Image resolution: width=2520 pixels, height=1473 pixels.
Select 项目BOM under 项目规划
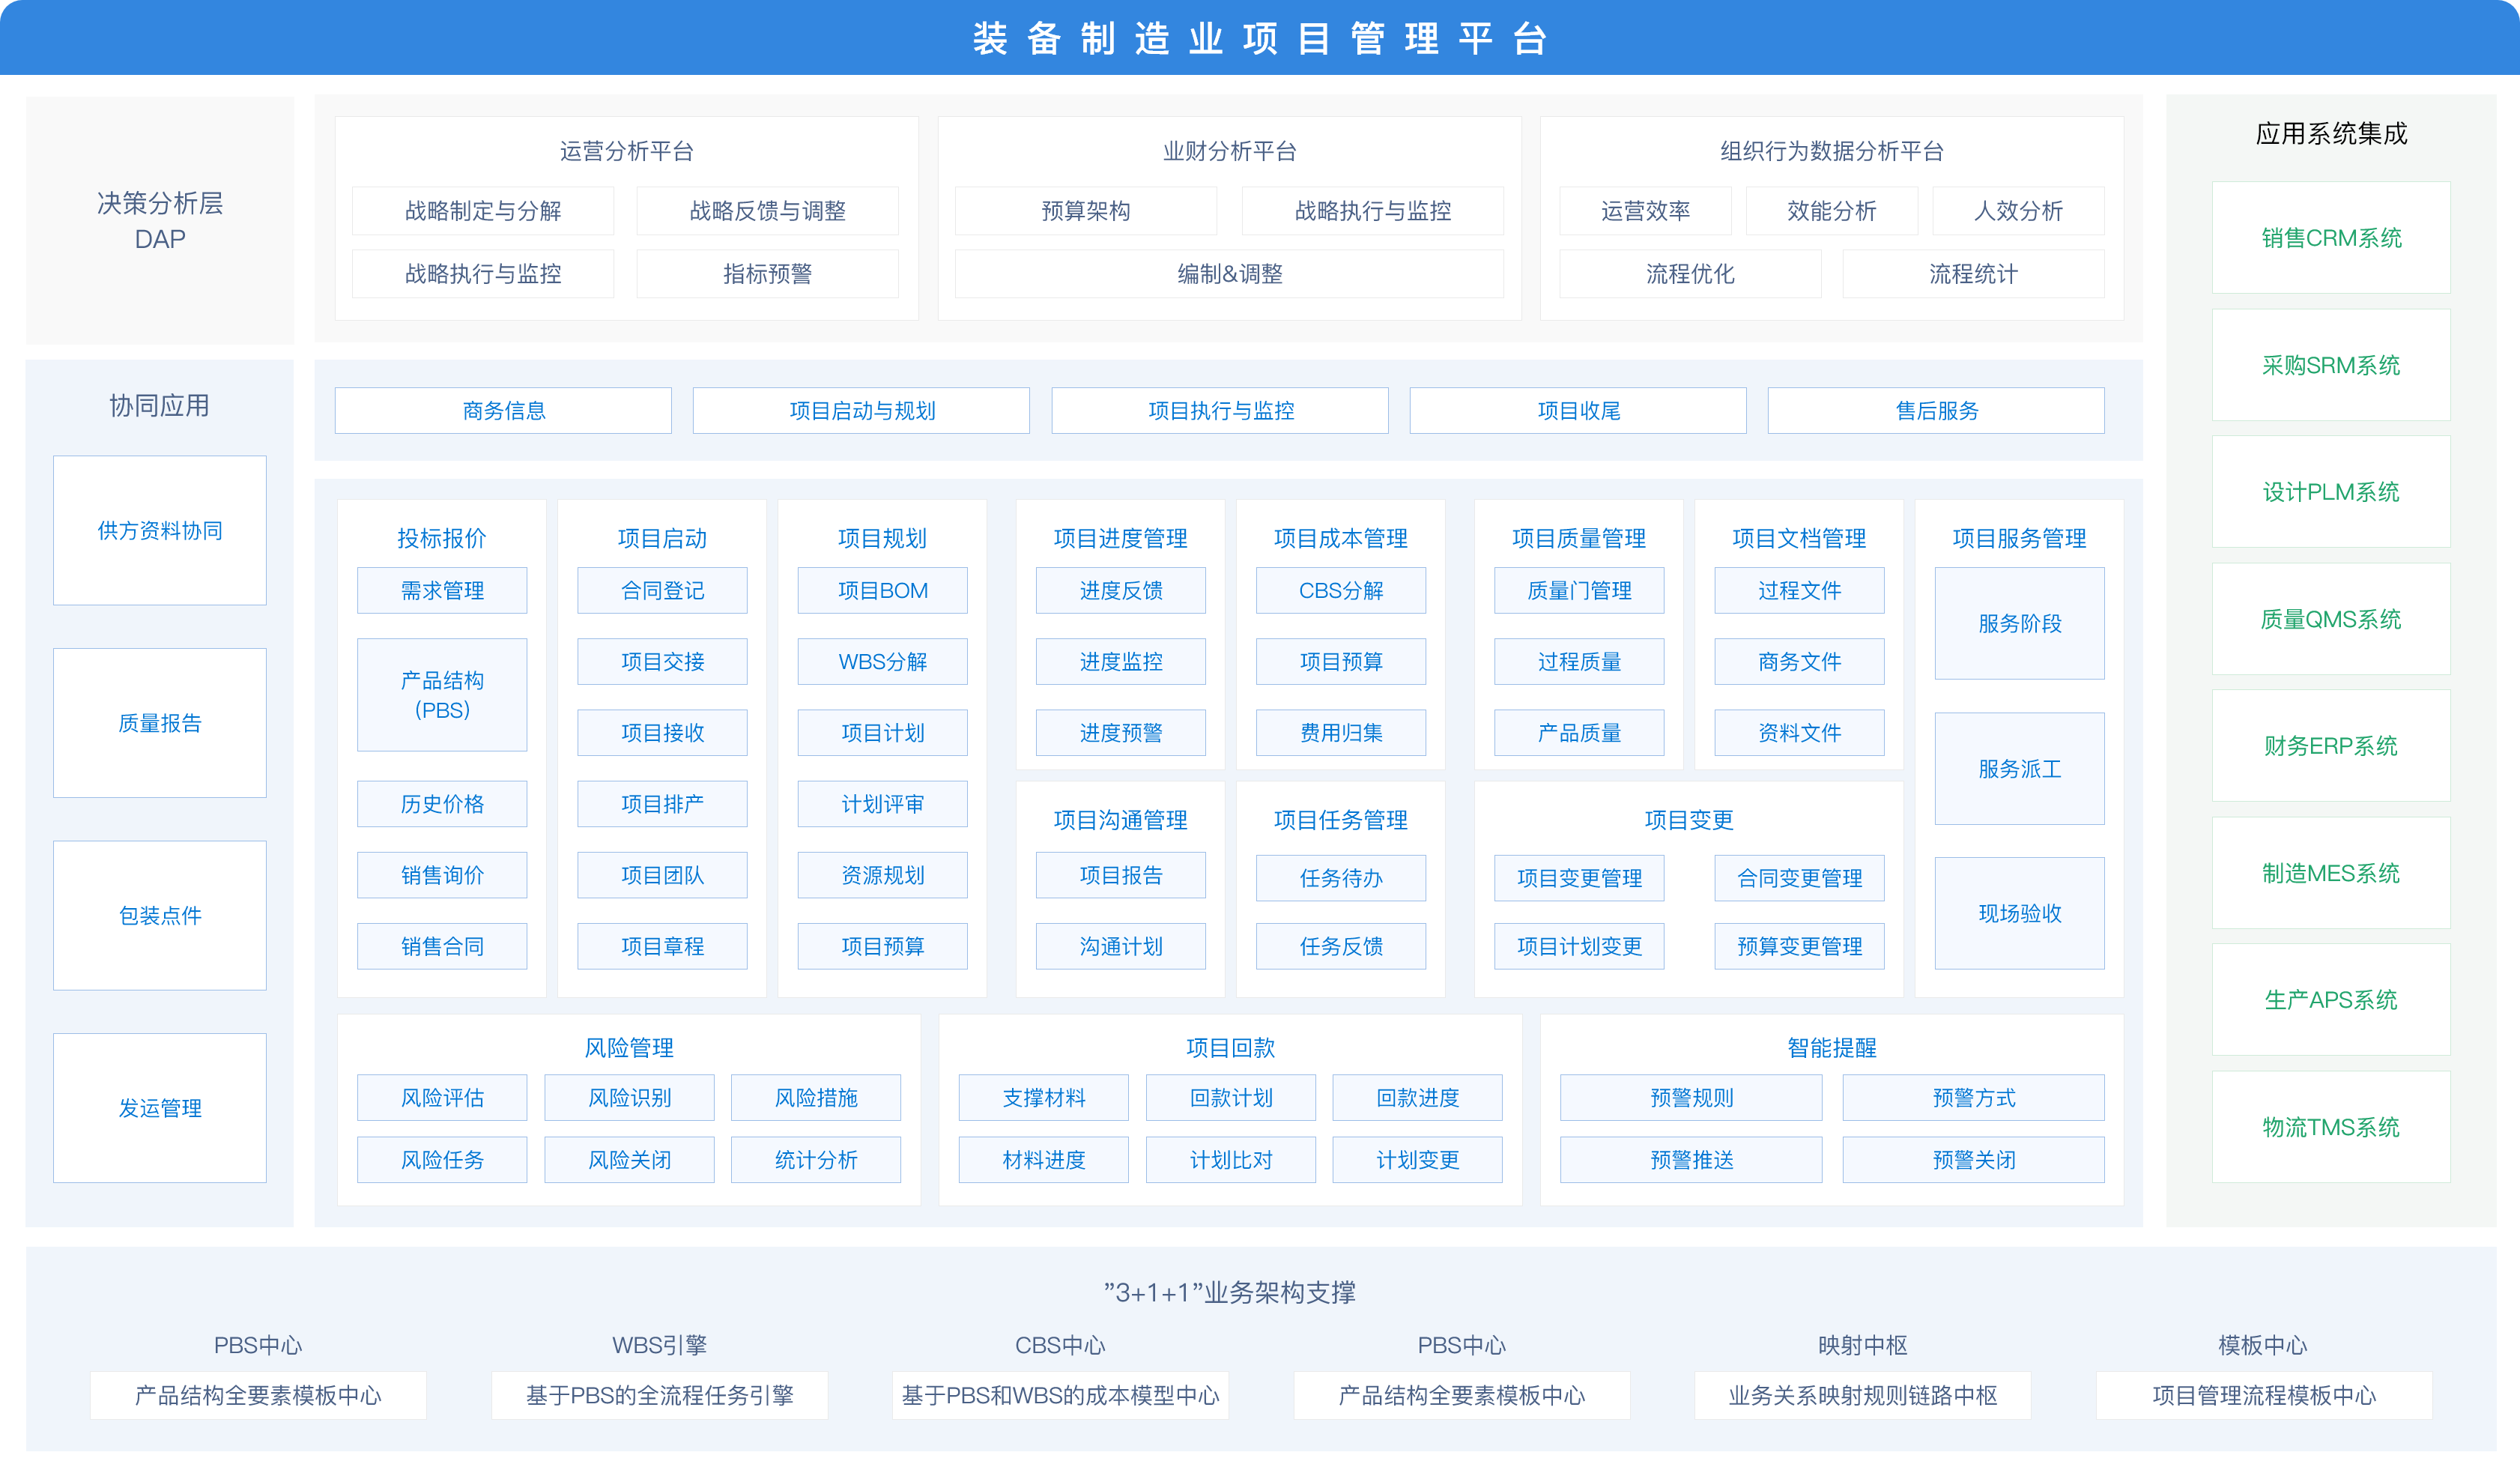(882, 590)
